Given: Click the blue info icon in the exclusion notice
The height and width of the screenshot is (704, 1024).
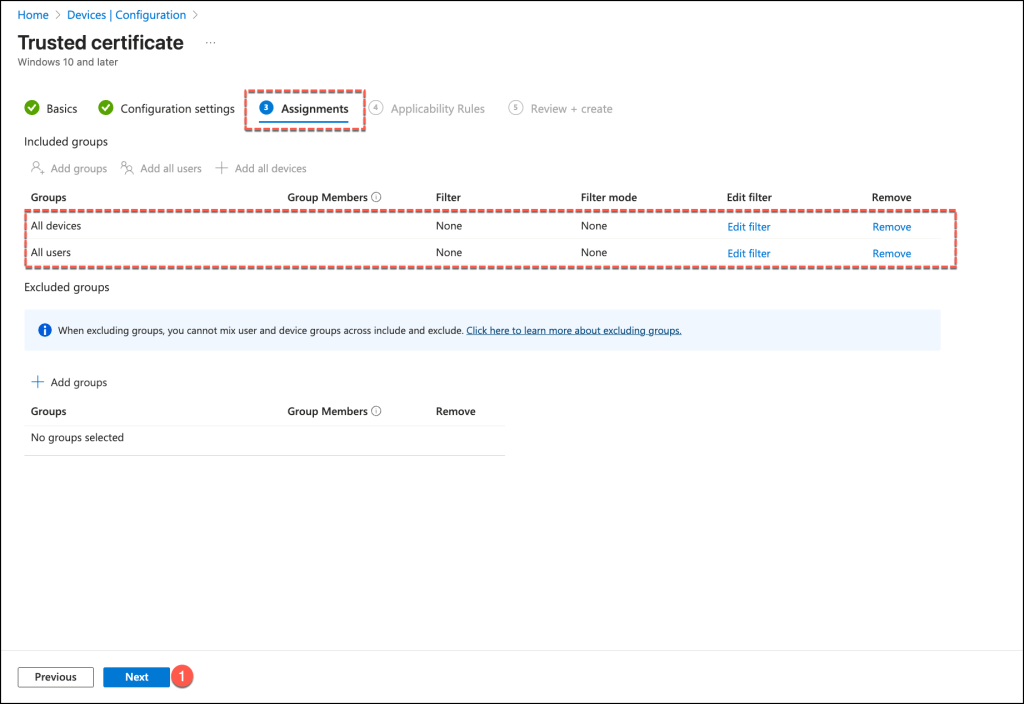Looking at the screenshot, I should (x=44, y=330).
